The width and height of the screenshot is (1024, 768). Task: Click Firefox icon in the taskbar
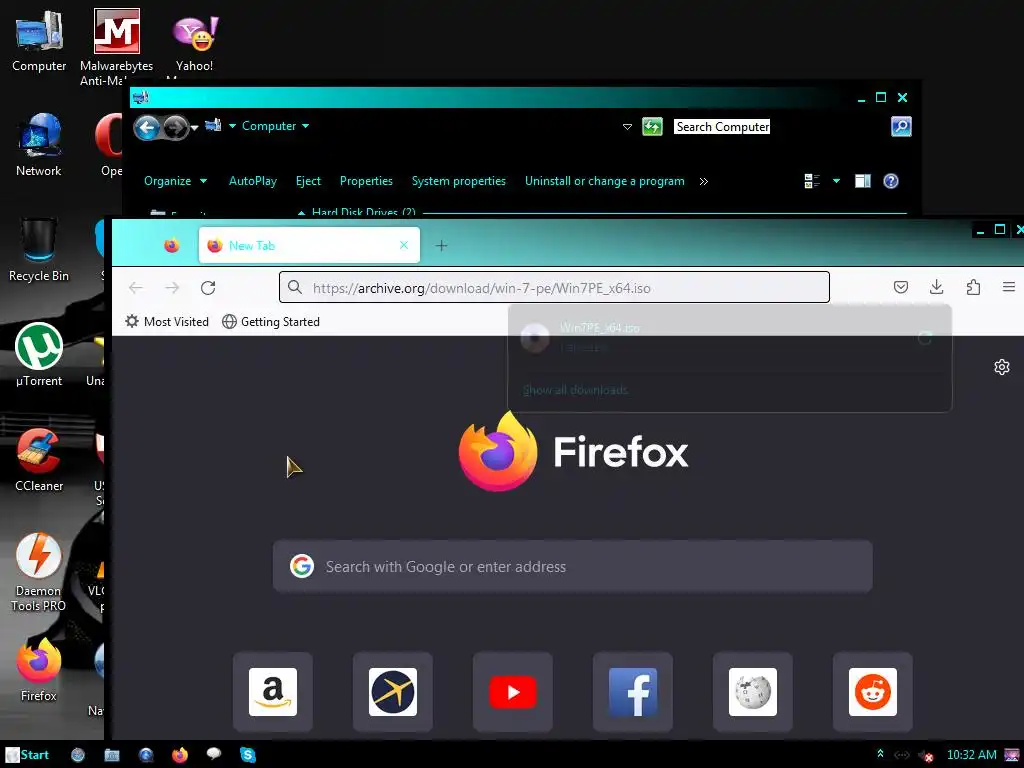tap(180, 755)
